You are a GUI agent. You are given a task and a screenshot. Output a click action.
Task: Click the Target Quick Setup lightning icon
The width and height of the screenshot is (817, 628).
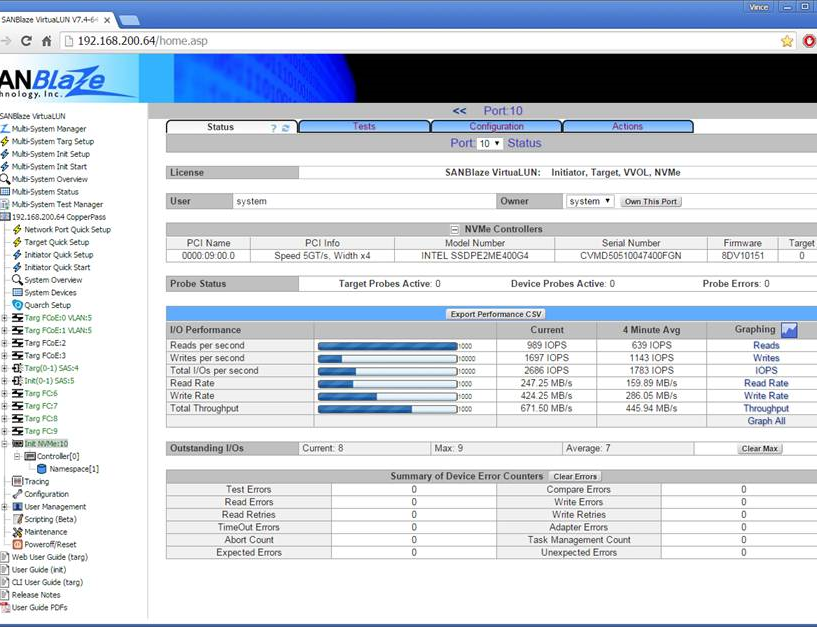(x=17, y=242)
